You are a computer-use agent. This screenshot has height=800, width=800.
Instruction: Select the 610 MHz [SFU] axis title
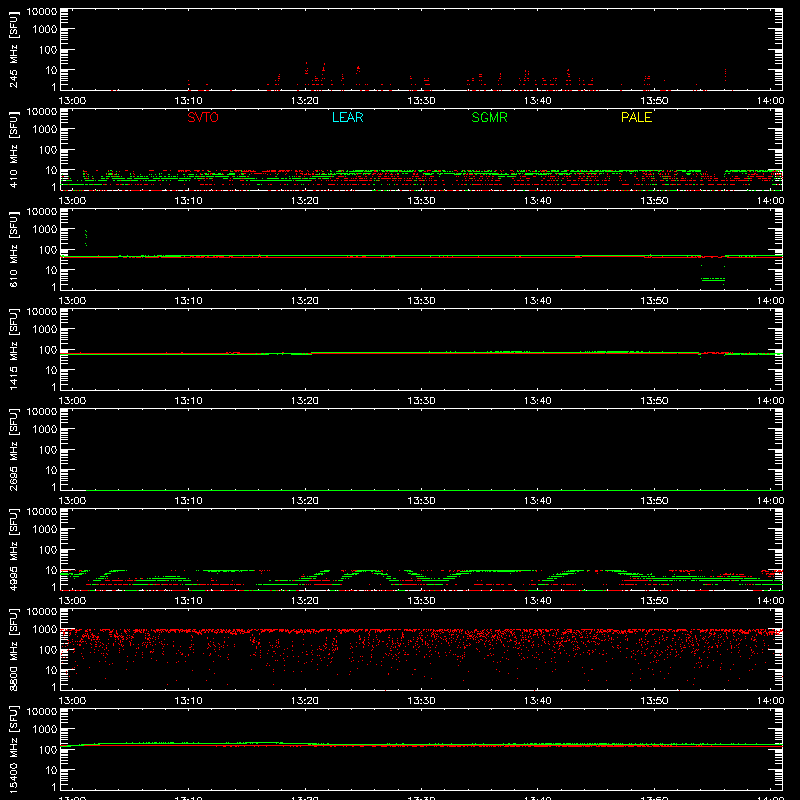coord(13,249)
